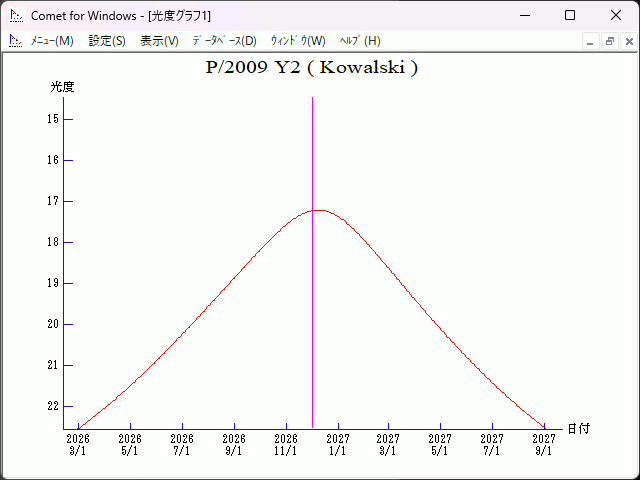
Task: Click the magenta vertical perihelion line
Action: click(313, 300)
